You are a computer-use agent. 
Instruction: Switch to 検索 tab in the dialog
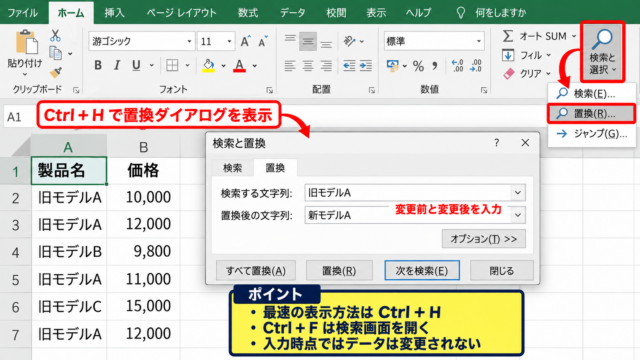click(x=233, y=168)
